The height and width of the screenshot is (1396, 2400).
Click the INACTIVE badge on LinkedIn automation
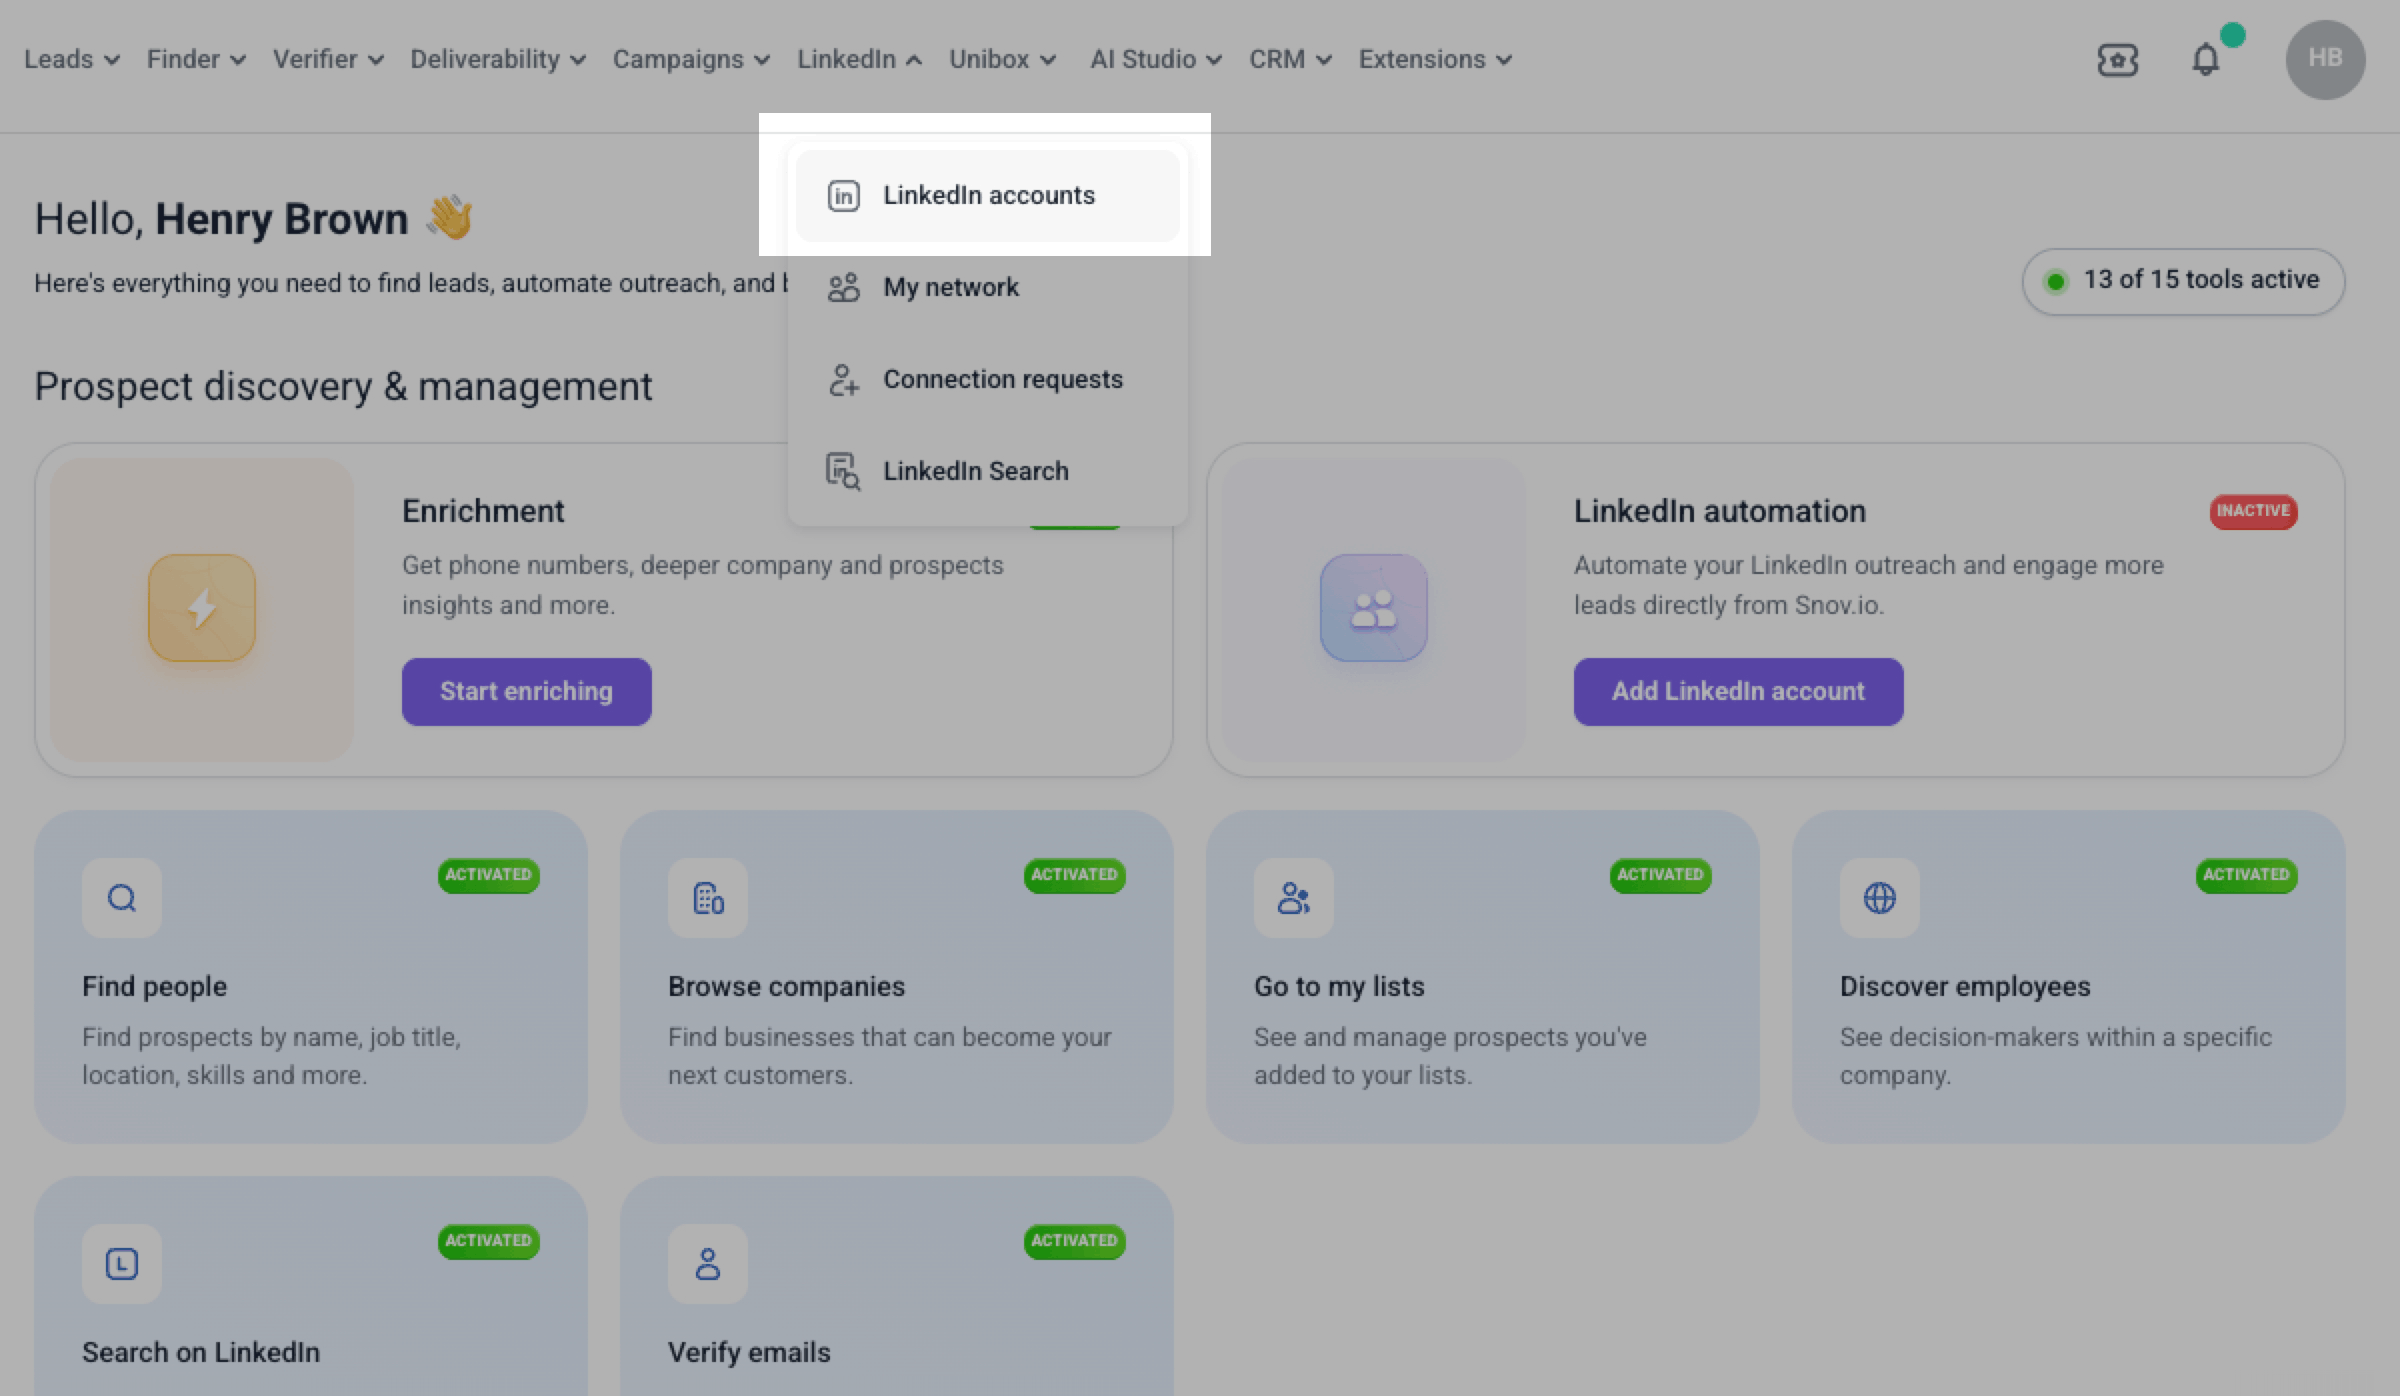[2254, 511]
